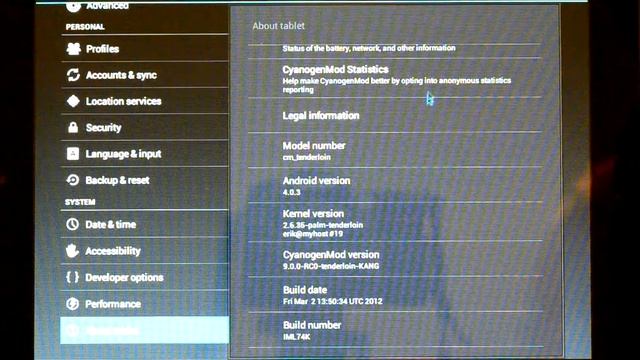
Task: Go to Performance settings
Action: 144,304
